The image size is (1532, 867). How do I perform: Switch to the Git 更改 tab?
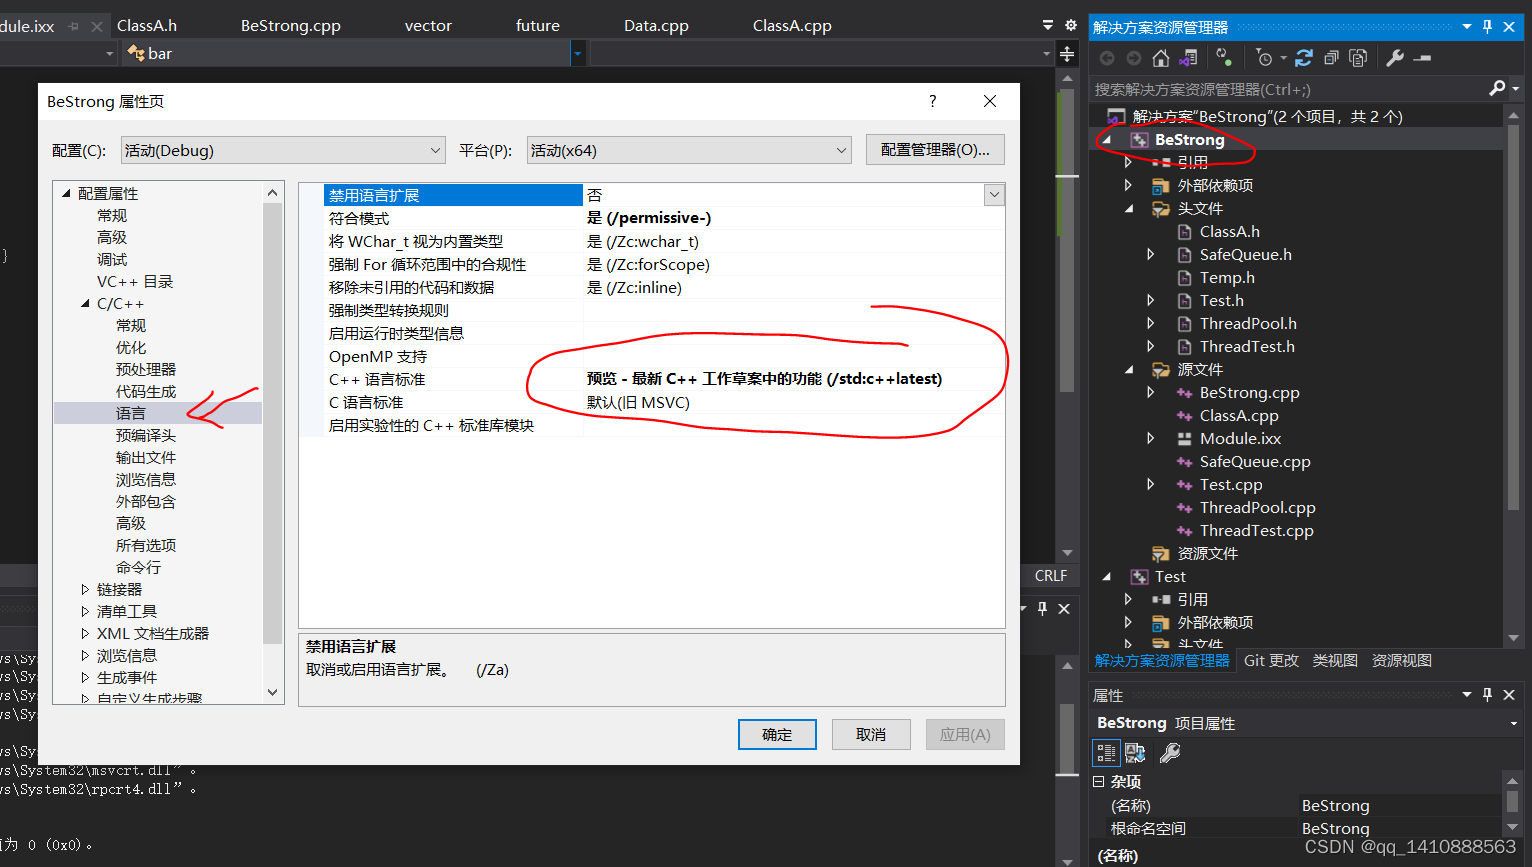tap(1271, 660)
